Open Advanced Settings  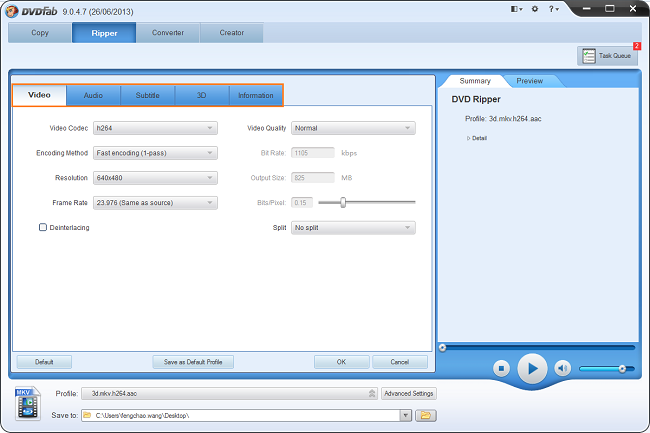pos(409,393)
